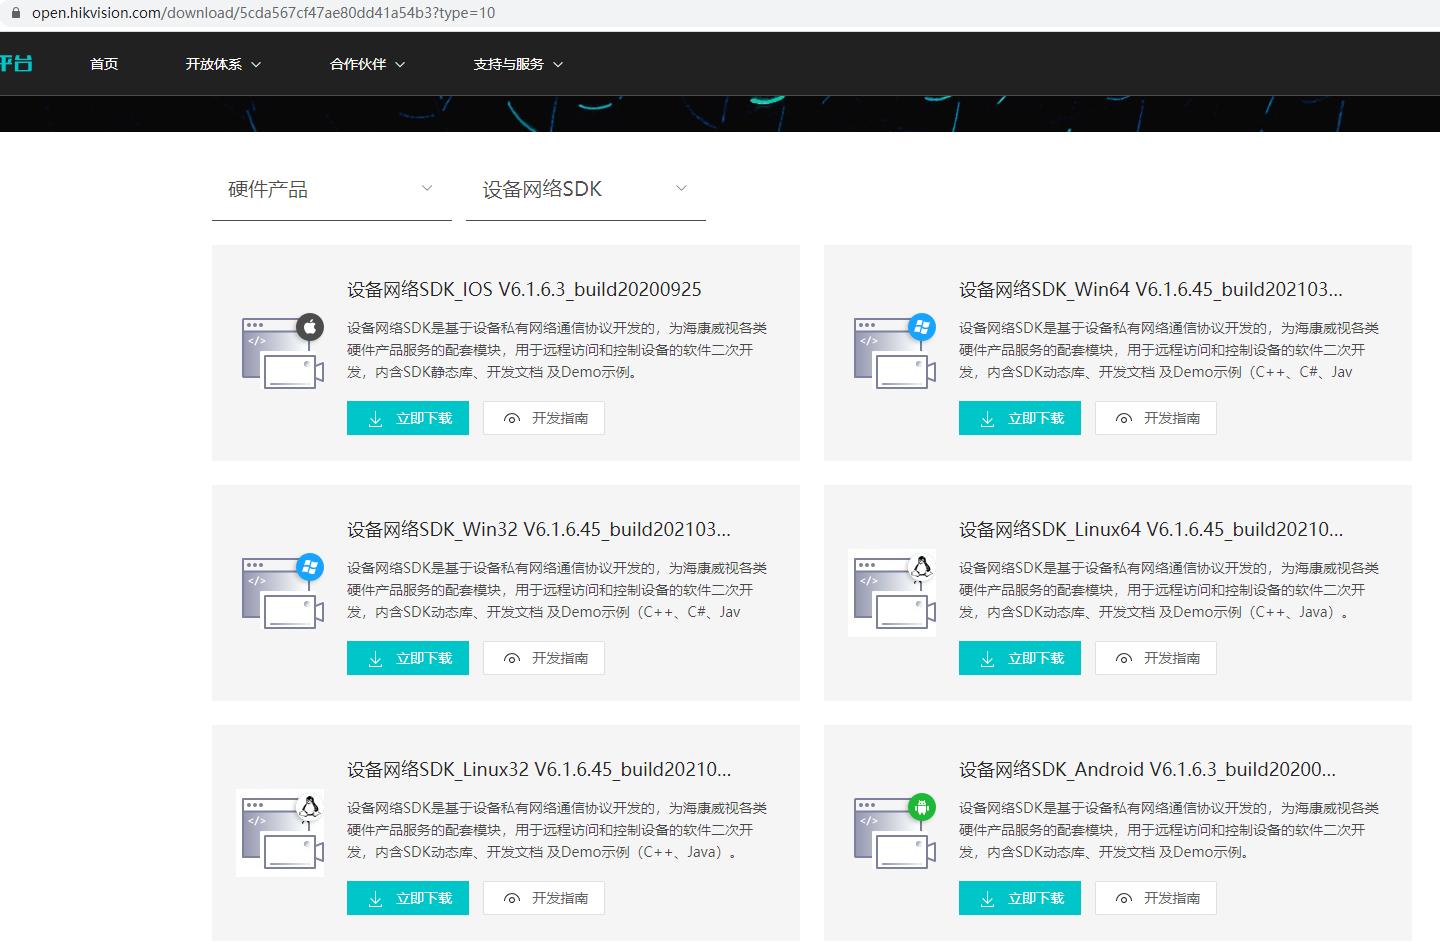
Task: Select 首页 in the navigation bar
Action: click(x=103, y=64)
